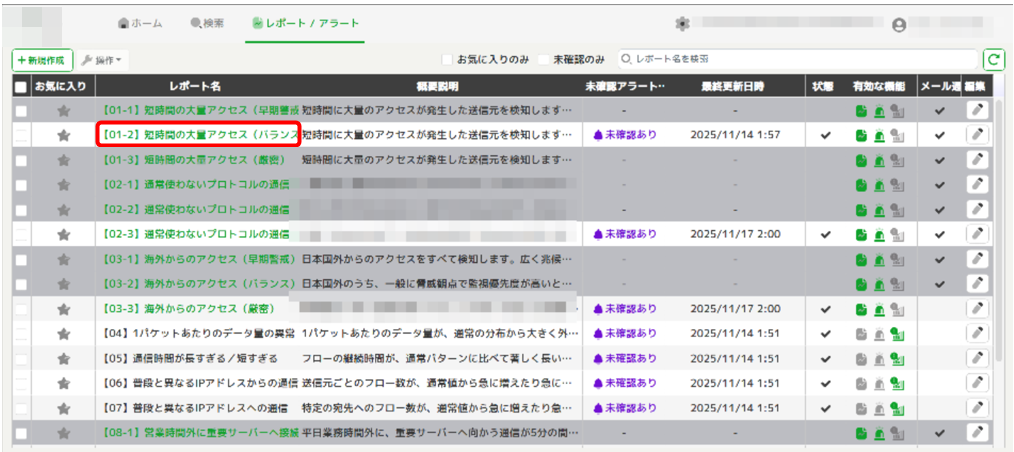The width and height of the screenshot is (1014, 452).
Task: Click green alert siren icon in row 【02-3】
Action: (x=879, y=235)
